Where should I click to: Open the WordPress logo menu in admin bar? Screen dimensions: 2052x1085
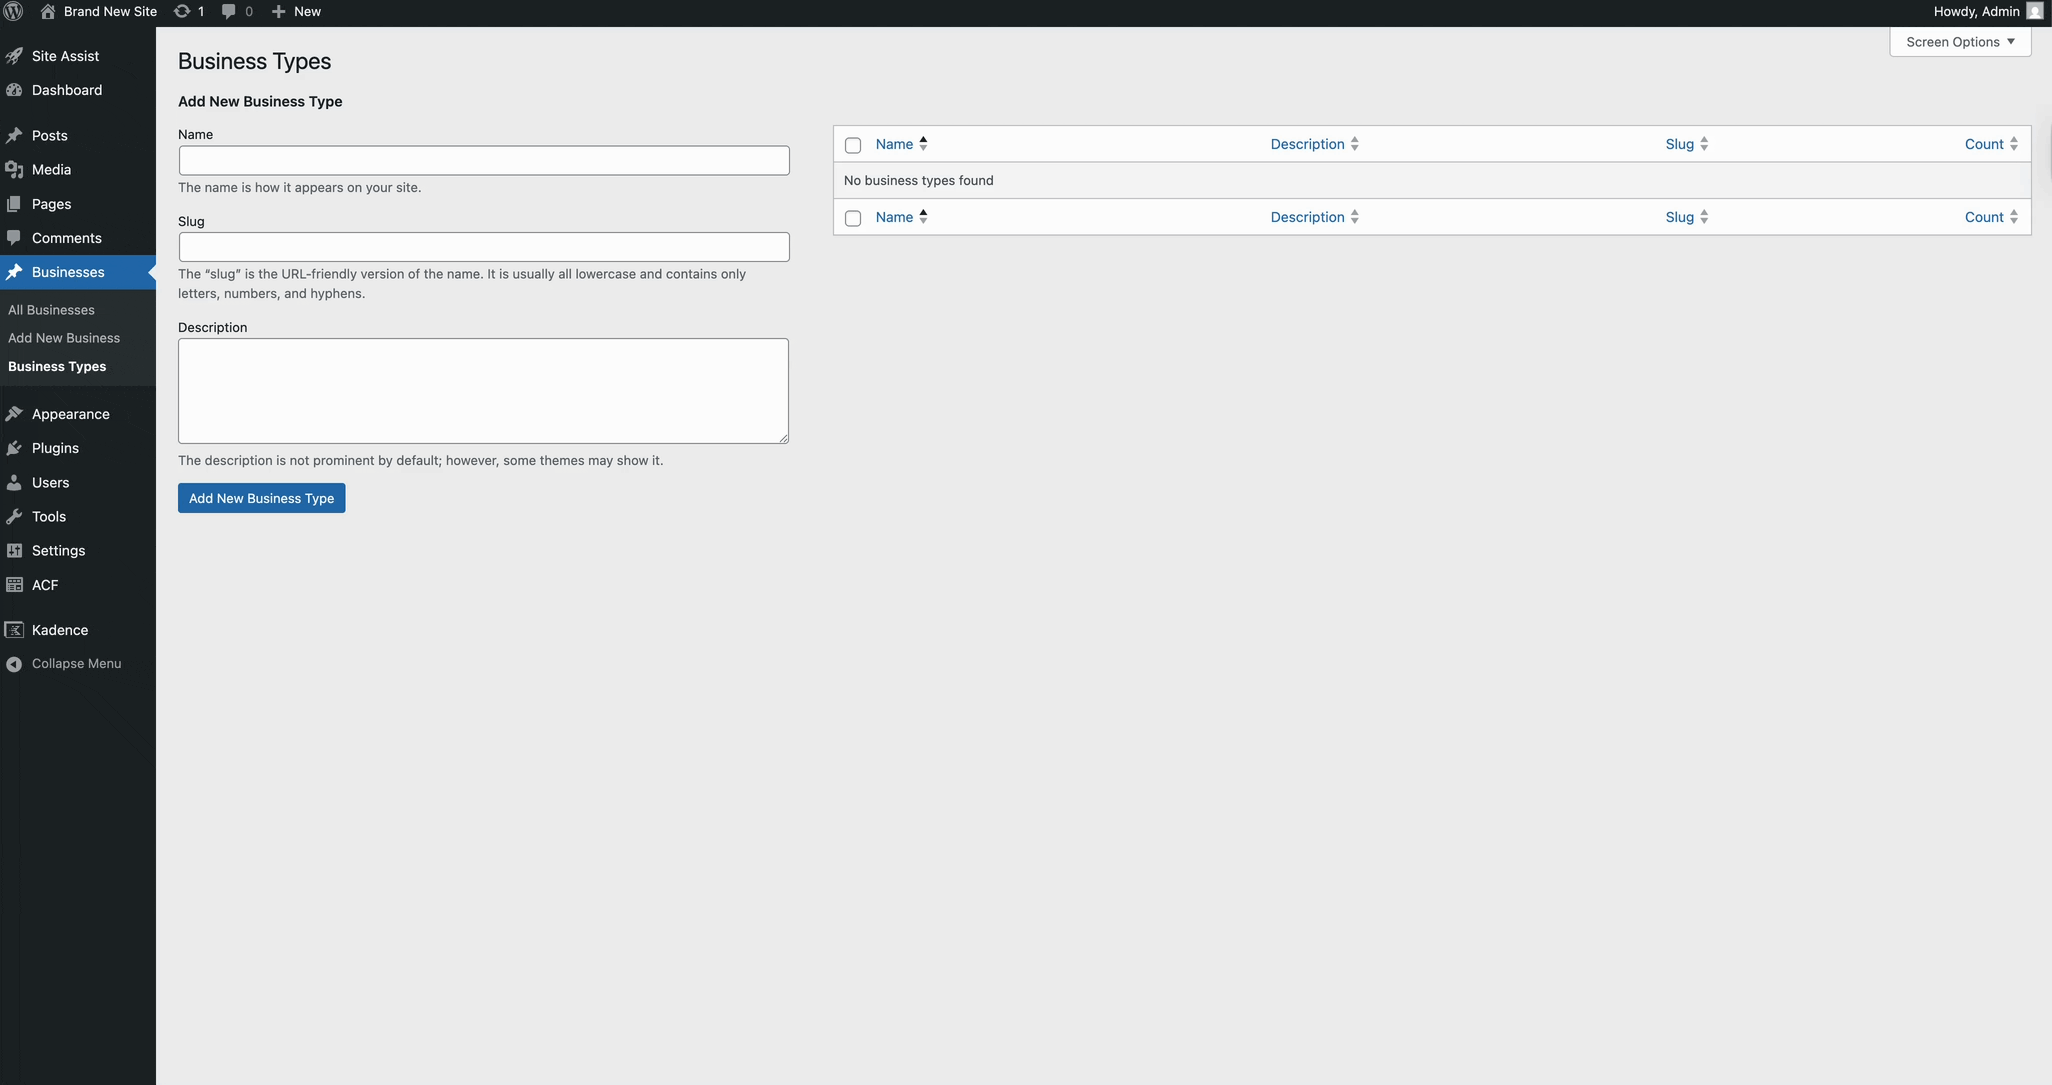(13, 11)
